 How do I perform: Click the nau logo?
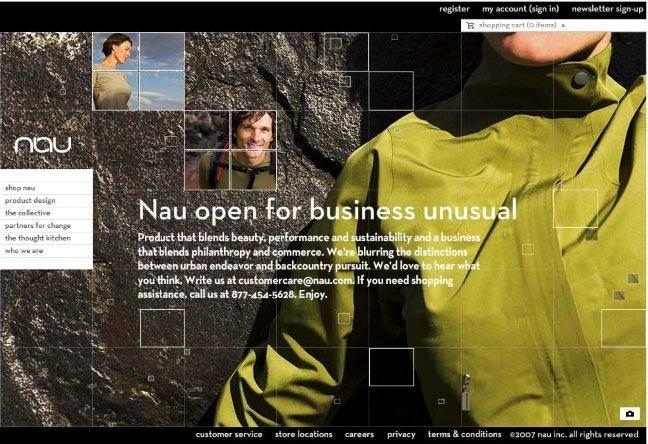[x=43, y=145]
